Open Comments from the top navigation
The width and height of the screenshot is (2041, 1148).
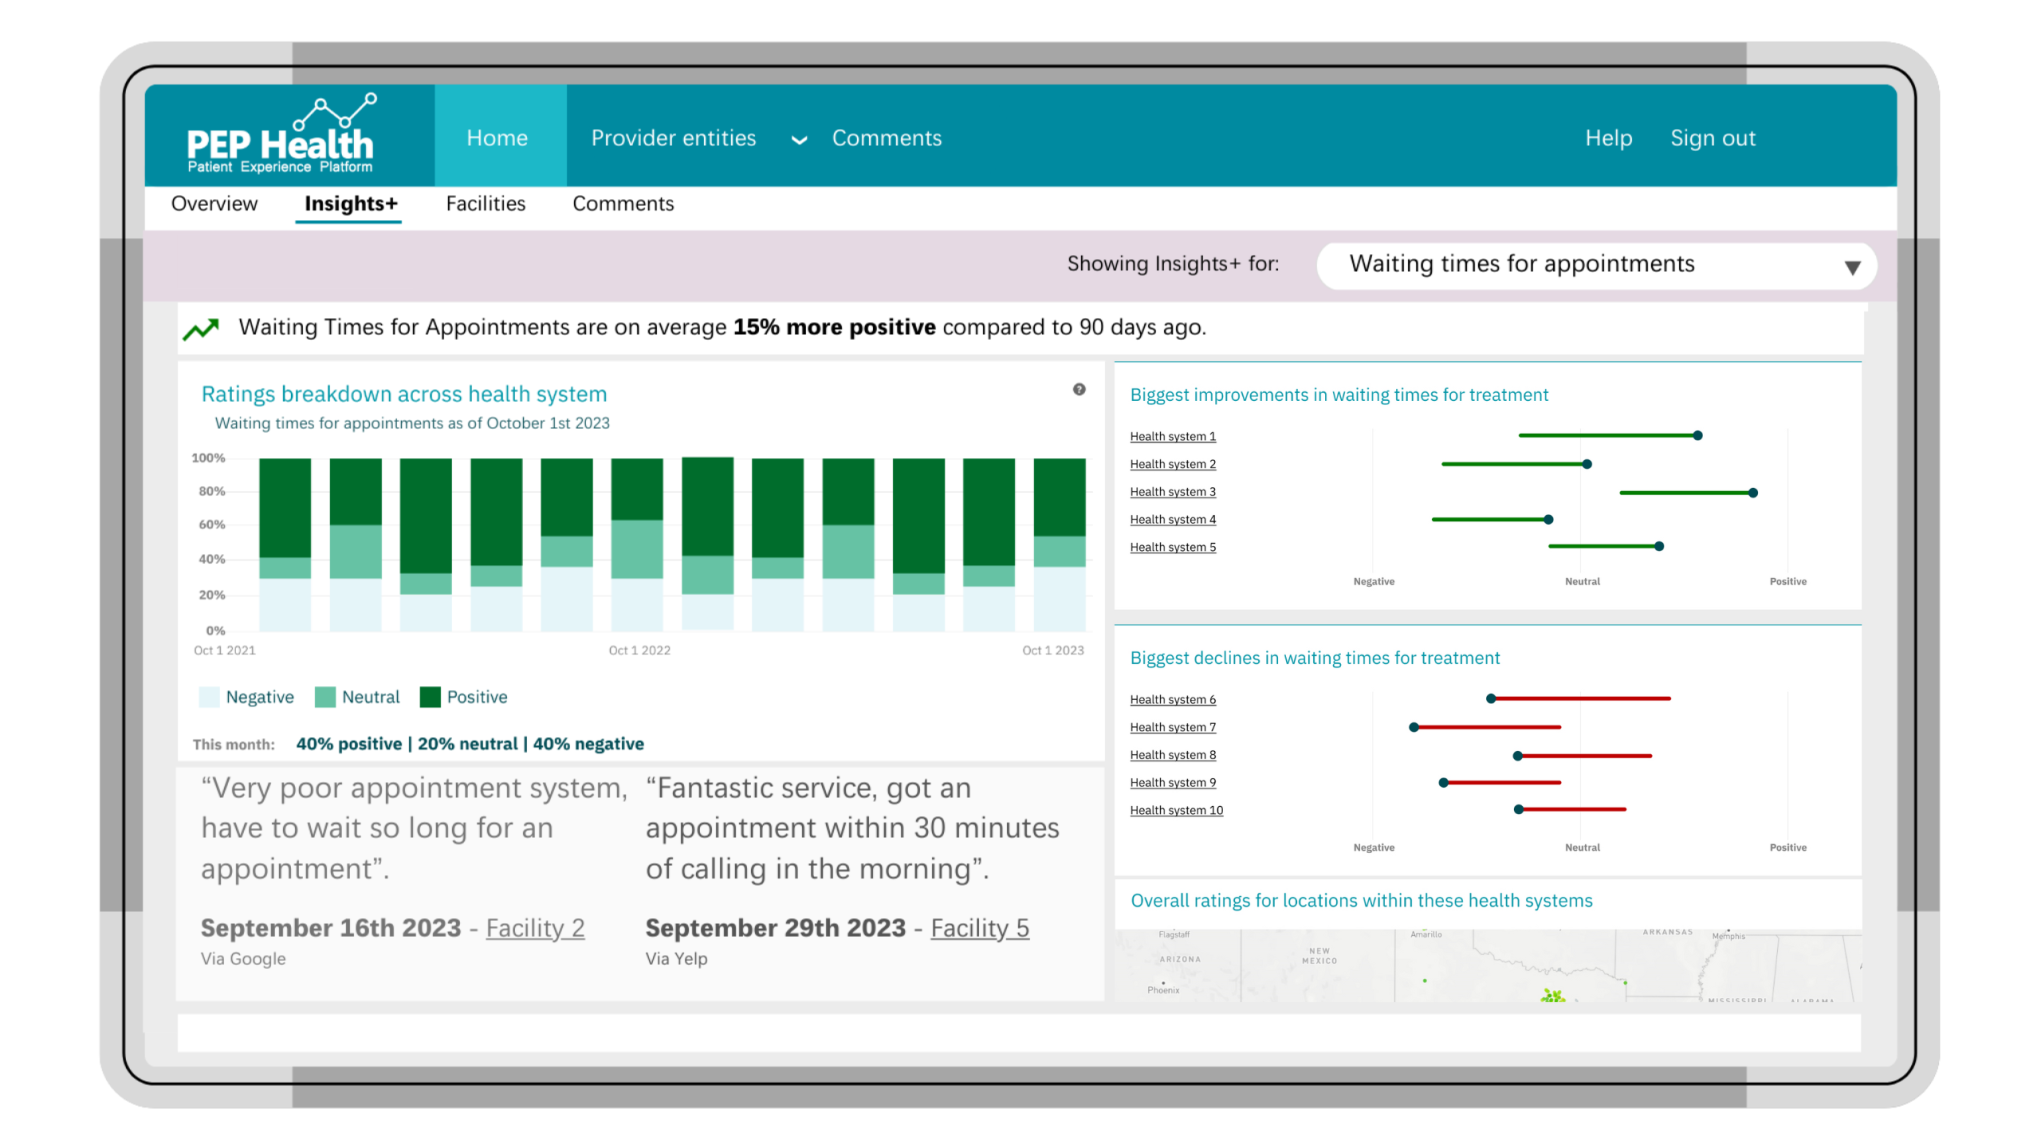click(x=886, y=137)
